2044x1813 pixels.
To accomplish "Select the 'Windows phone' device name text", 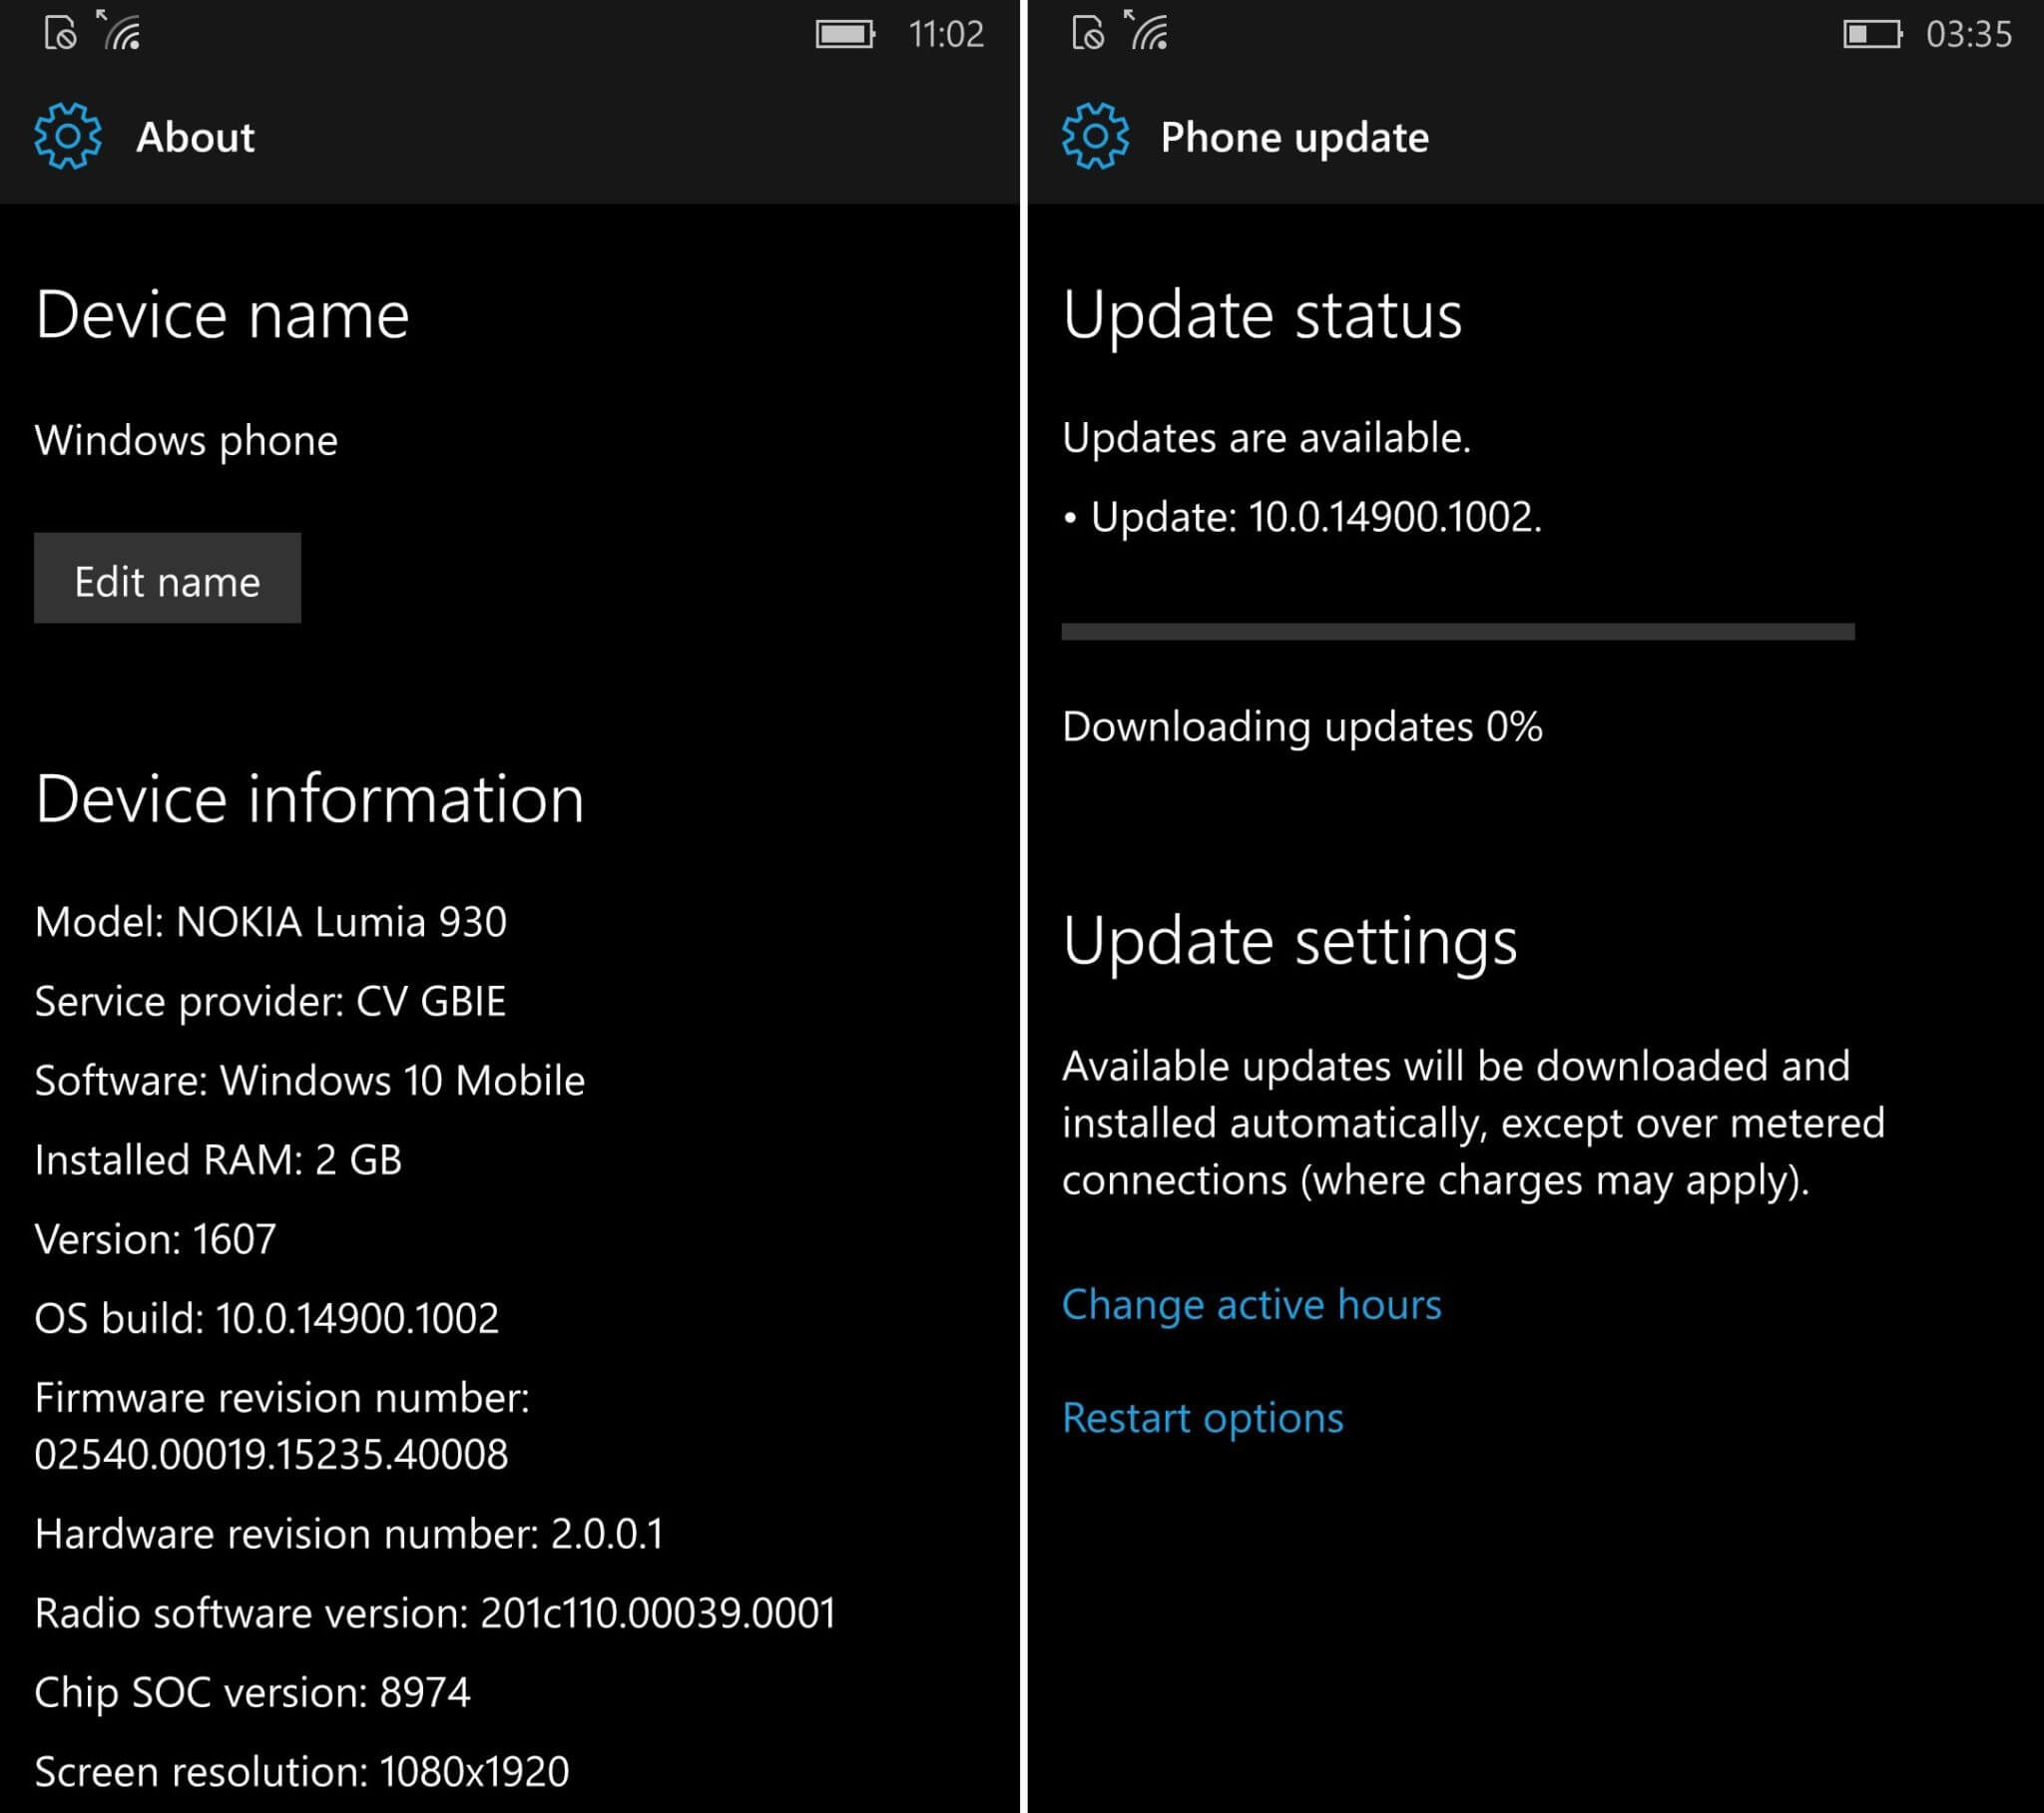I will [x=186, y=440].
